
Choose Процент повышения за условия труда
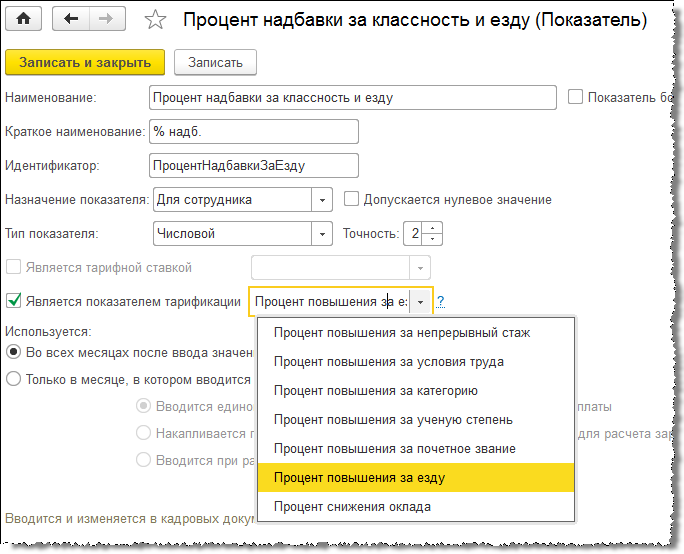pyautogui.click(x=416, y=362)
